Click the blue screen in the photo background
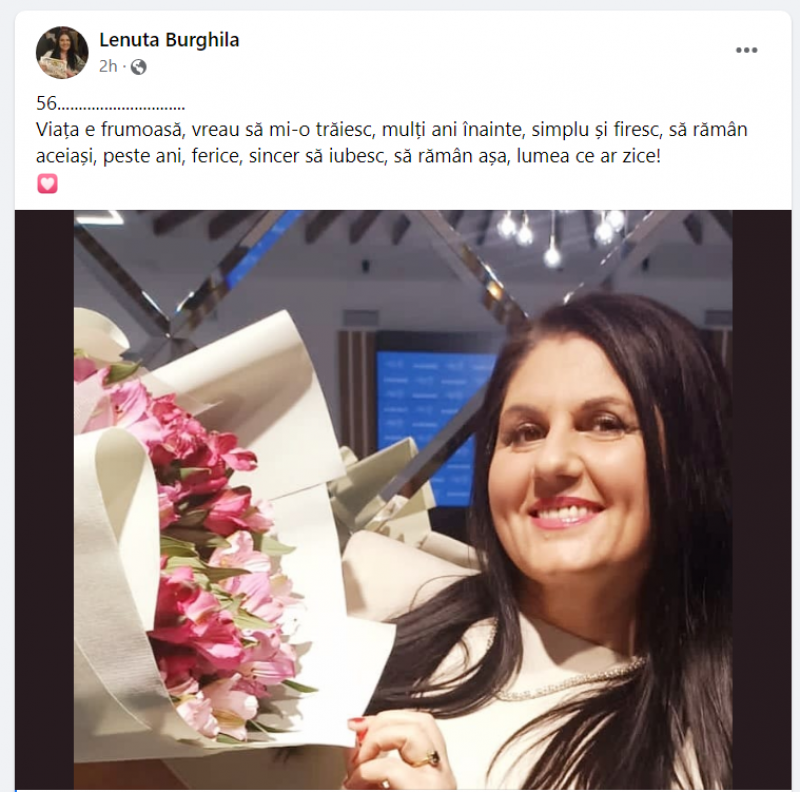 (433, 426)
